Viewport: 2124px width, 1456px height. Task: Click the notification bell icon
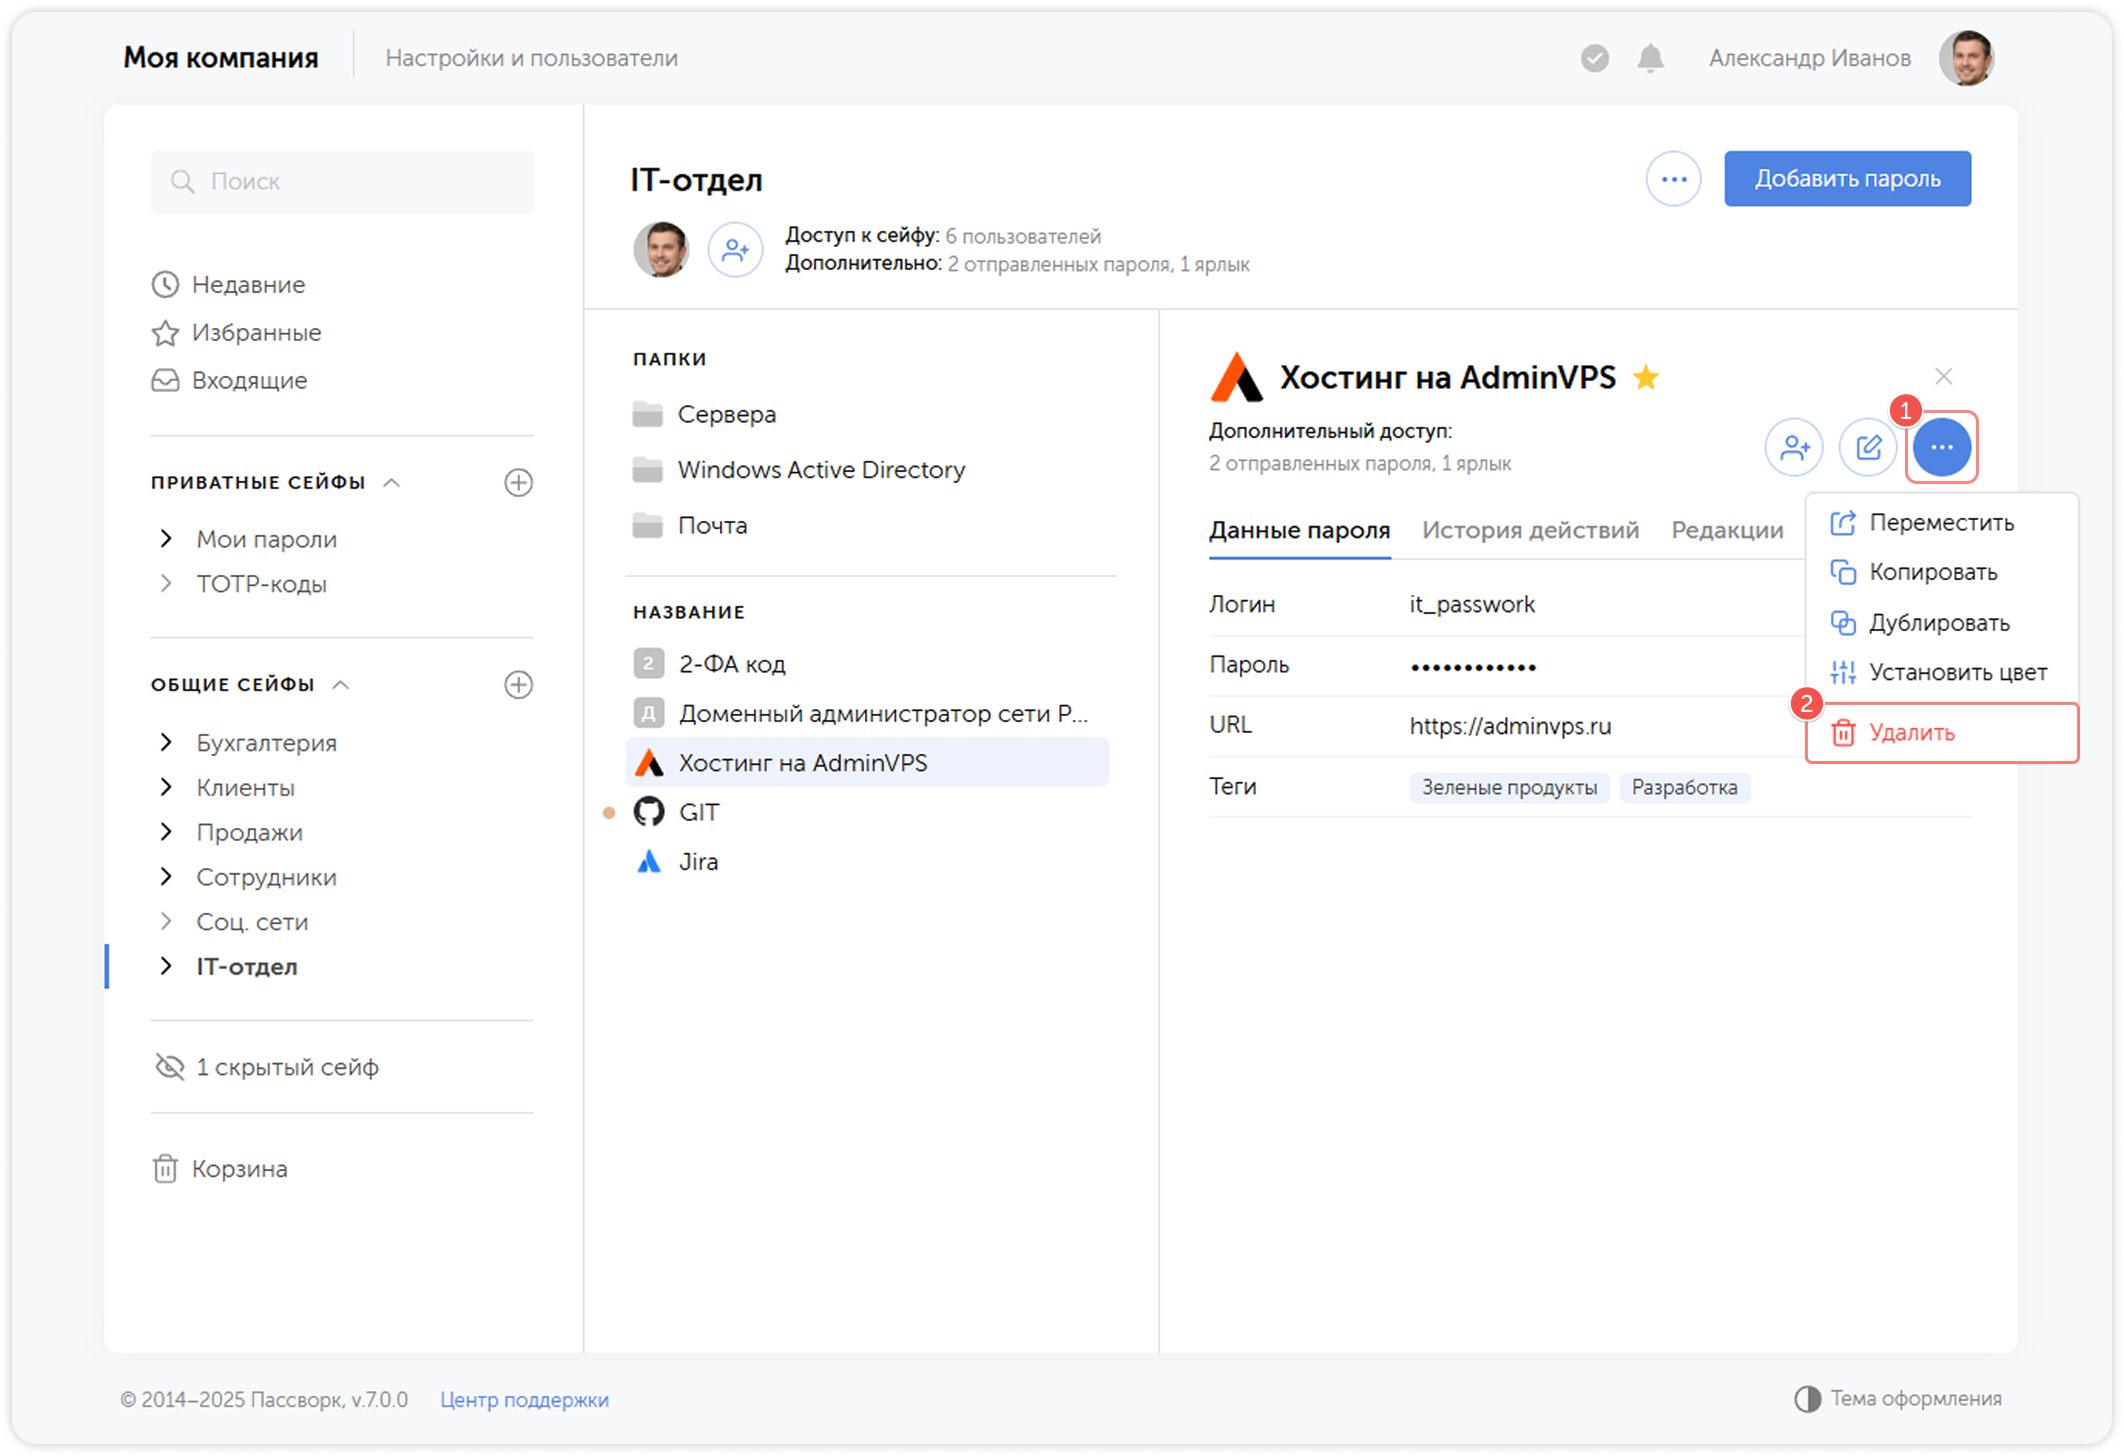(x=1650, y=58)
